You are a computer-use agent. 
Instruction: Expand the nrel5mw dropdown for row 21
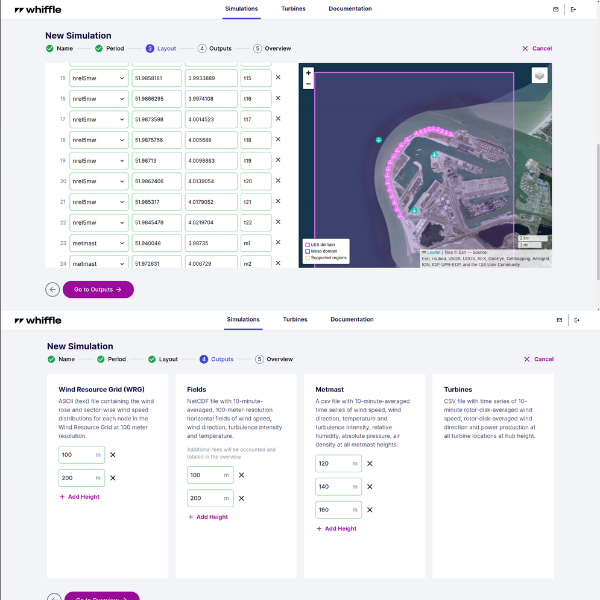click(x=99, y=202)
